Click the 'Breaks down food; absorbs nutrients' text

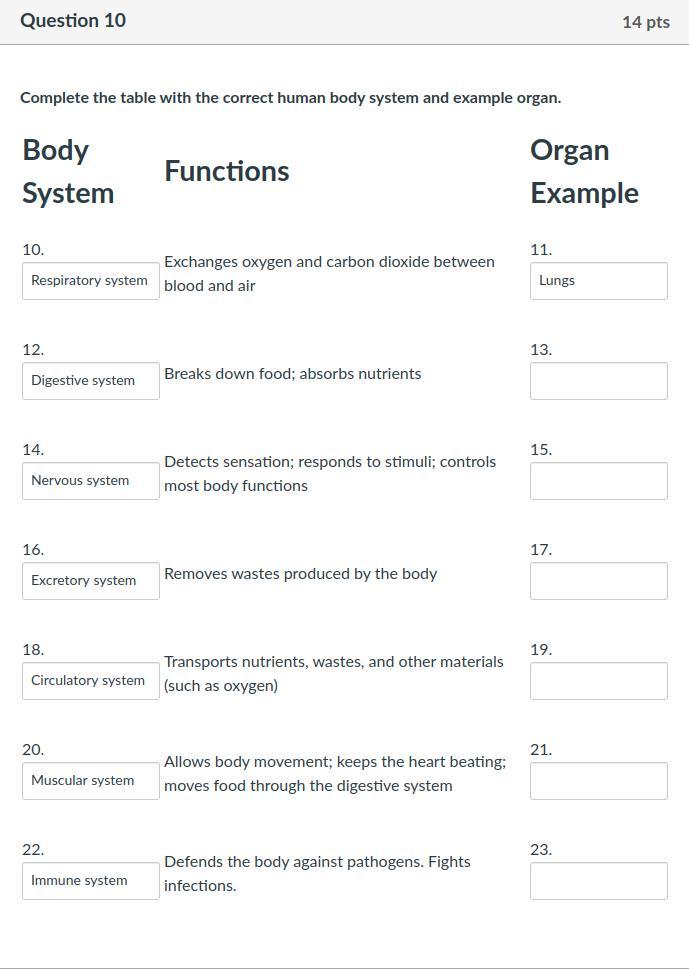tap(292, 374)
